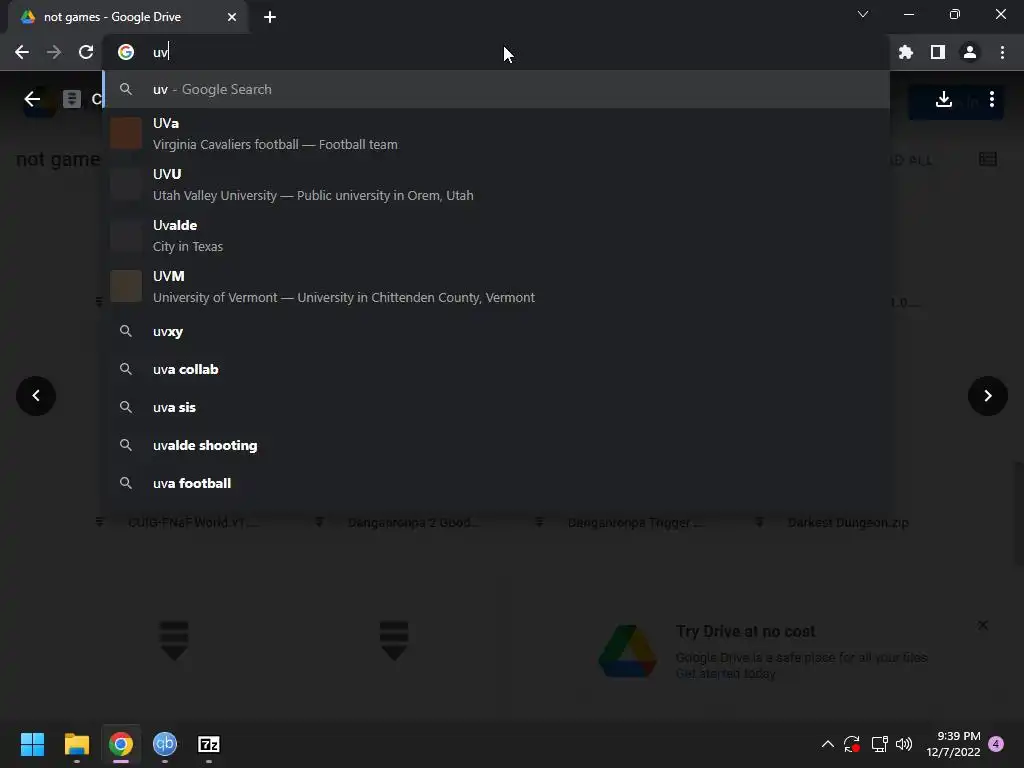
Task: Go to previous file in preview
Action: coord(36,396)
